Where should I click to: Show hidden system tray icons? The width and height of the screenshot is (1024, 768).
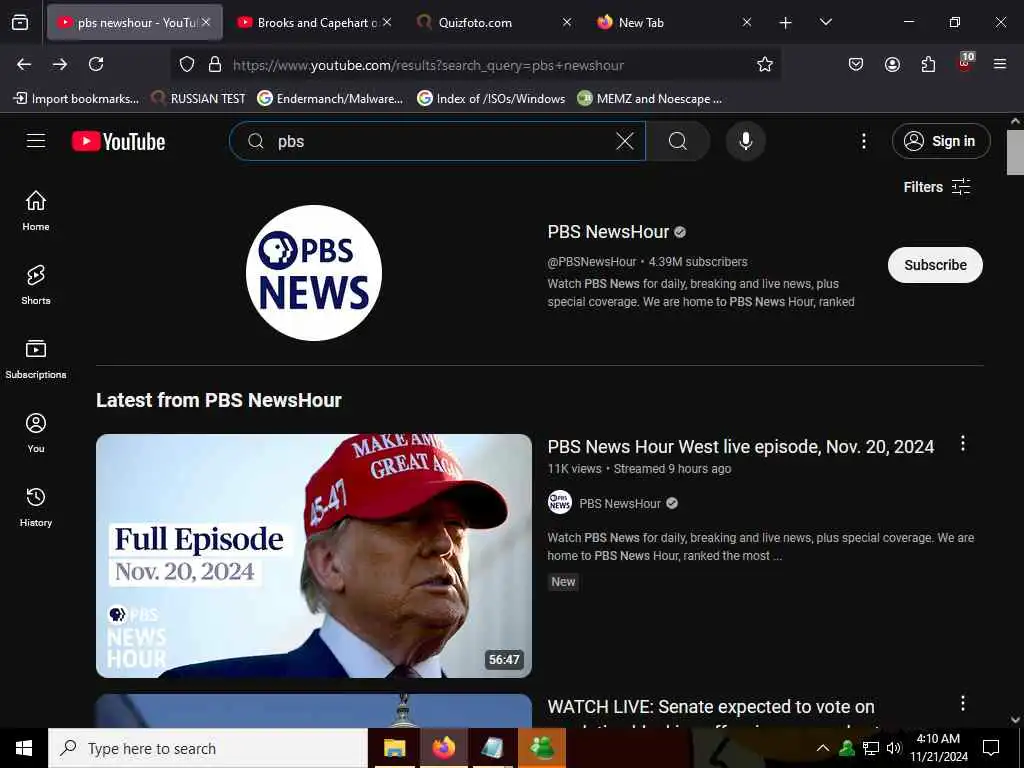[823, 748]
